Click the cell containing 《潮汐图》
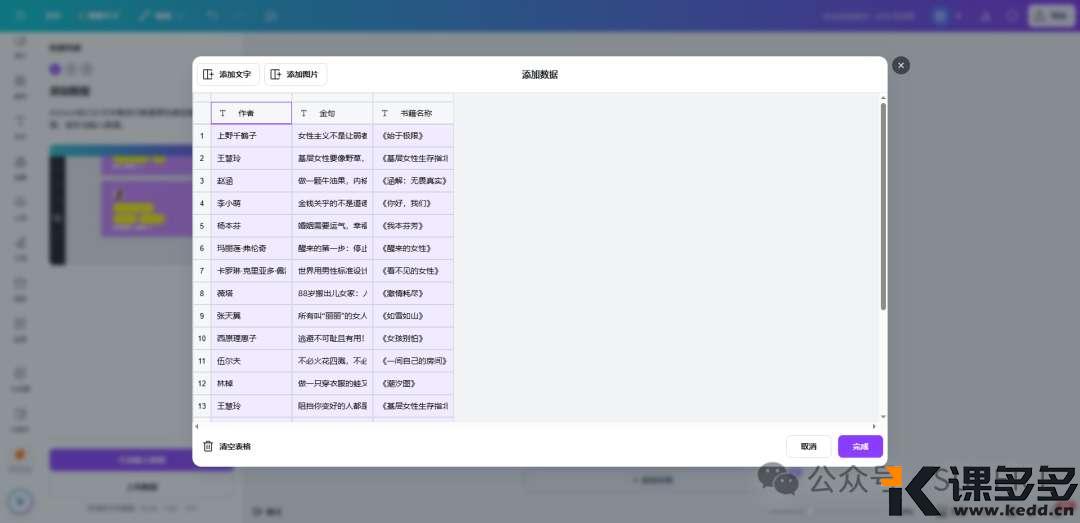This screenshot has height=523, width=1080. [413, 383]
